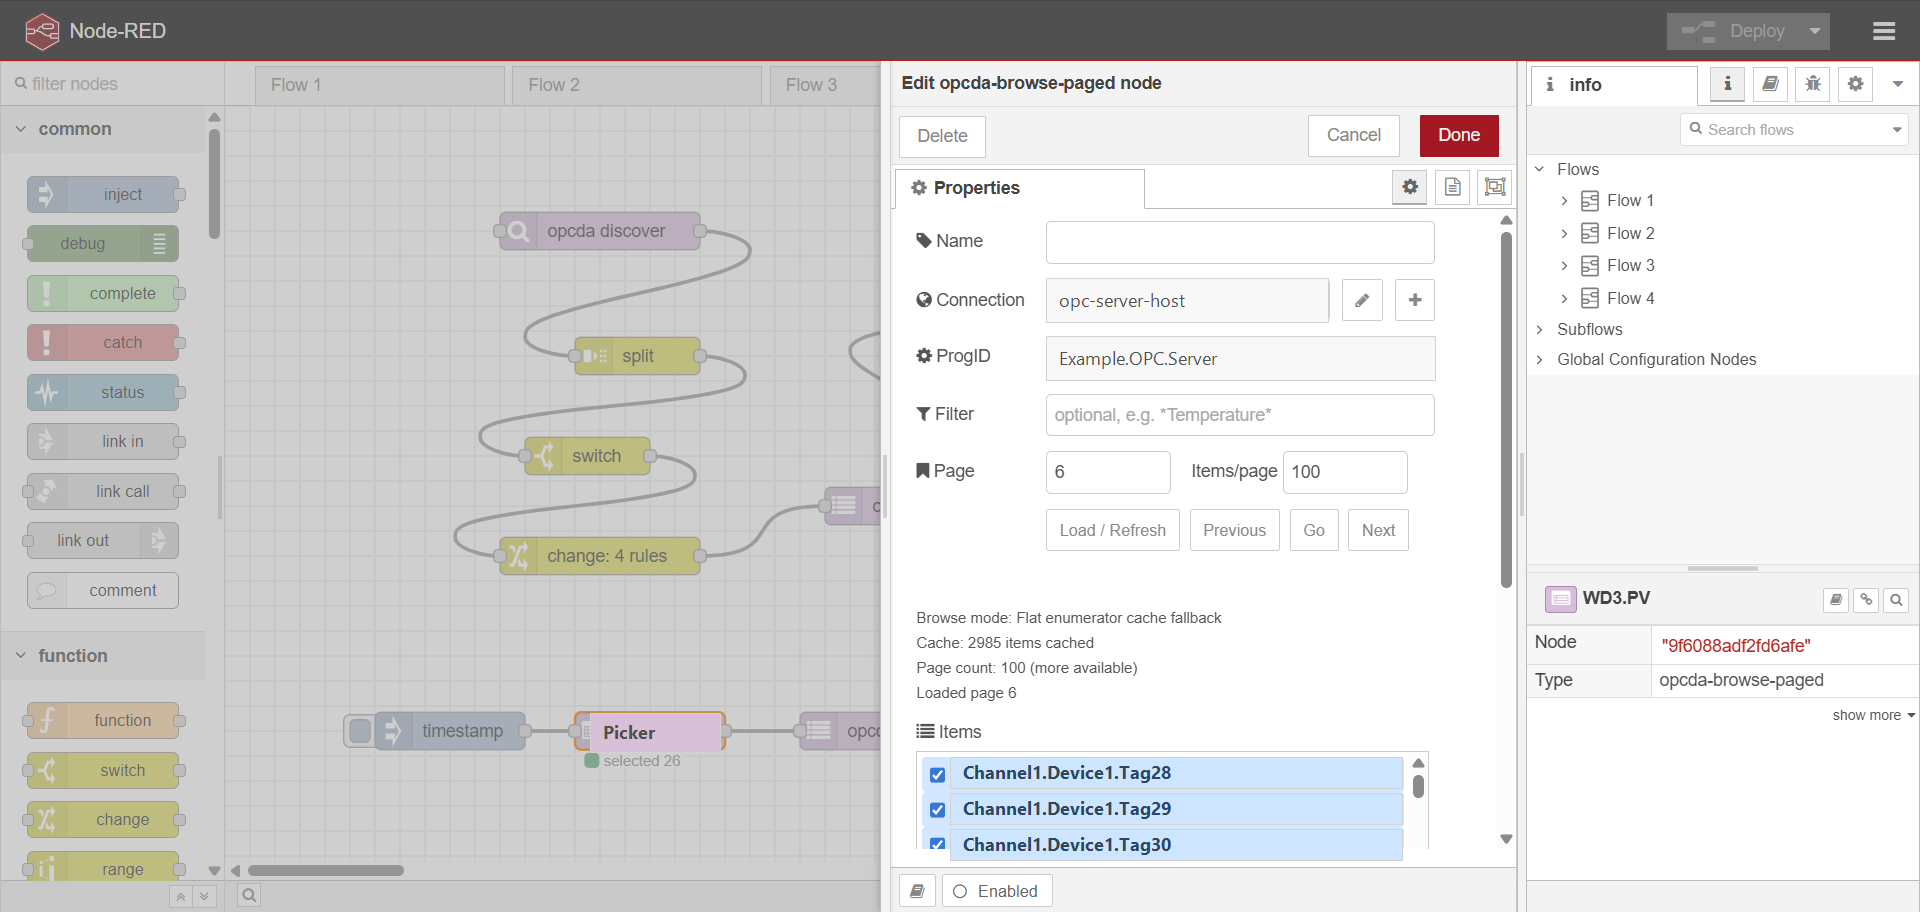Expand Flow 1 in the outline

click(x=1564, y=201)
